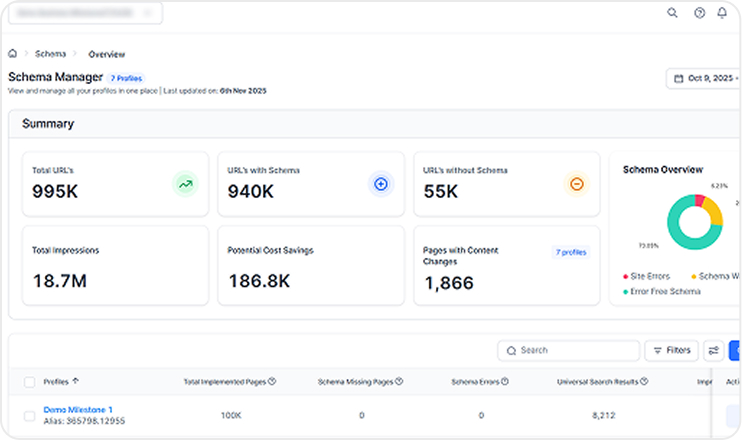Toggle the select-all checkbox in table header

click(29, 381)
